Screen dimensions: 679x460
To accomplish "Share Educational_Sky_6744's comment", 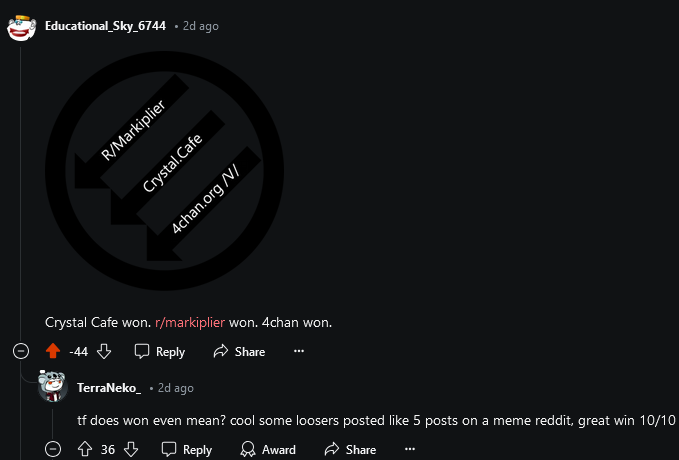I will pyautogui.click(x=239, y=351).
